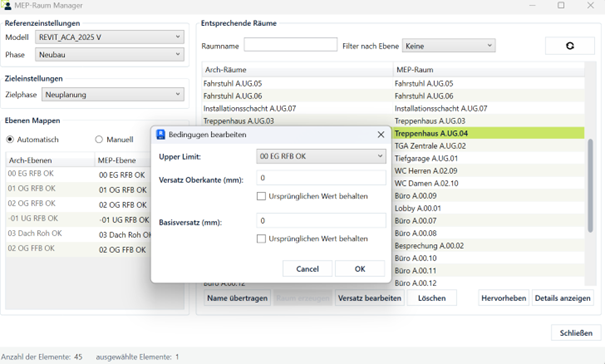Select MEP-Raum row Büro A.00.11
The image size is (605, 364).
(x=488, y=271)
